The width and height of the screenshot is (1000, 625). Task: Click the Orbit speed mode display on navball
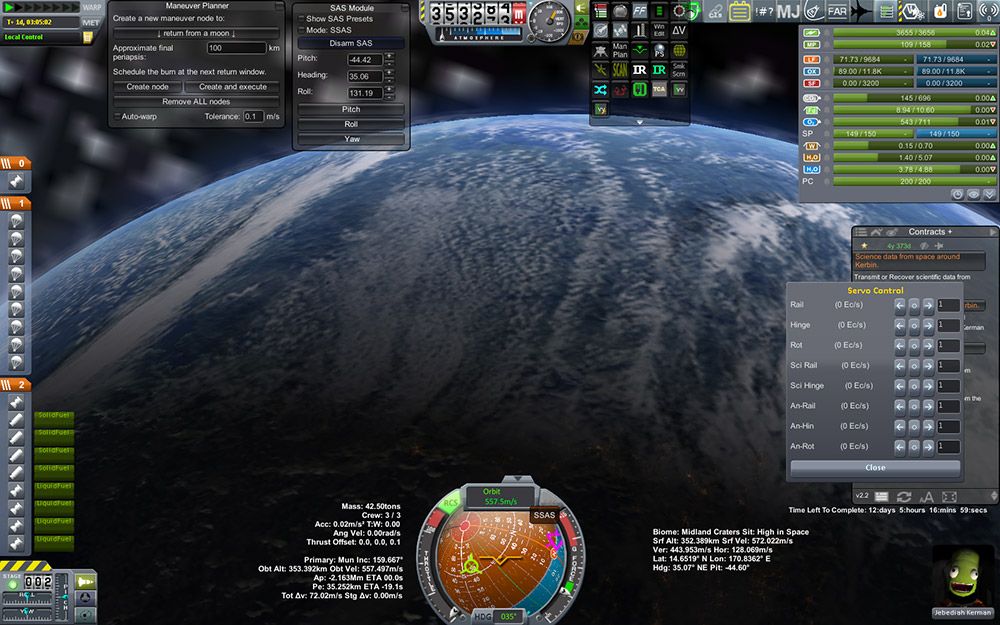pyautogui.click(x=499, y=496)
